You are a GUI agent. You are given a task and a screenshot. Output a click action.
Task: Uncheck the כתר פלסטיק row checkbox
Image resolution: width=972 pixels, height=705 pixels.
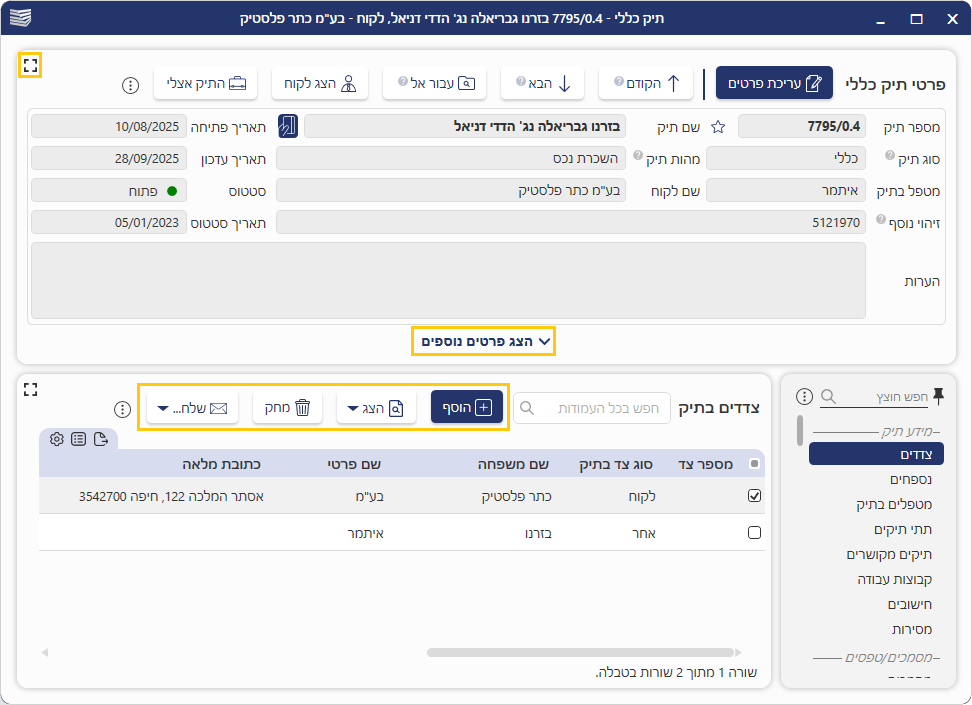[755, 495]
